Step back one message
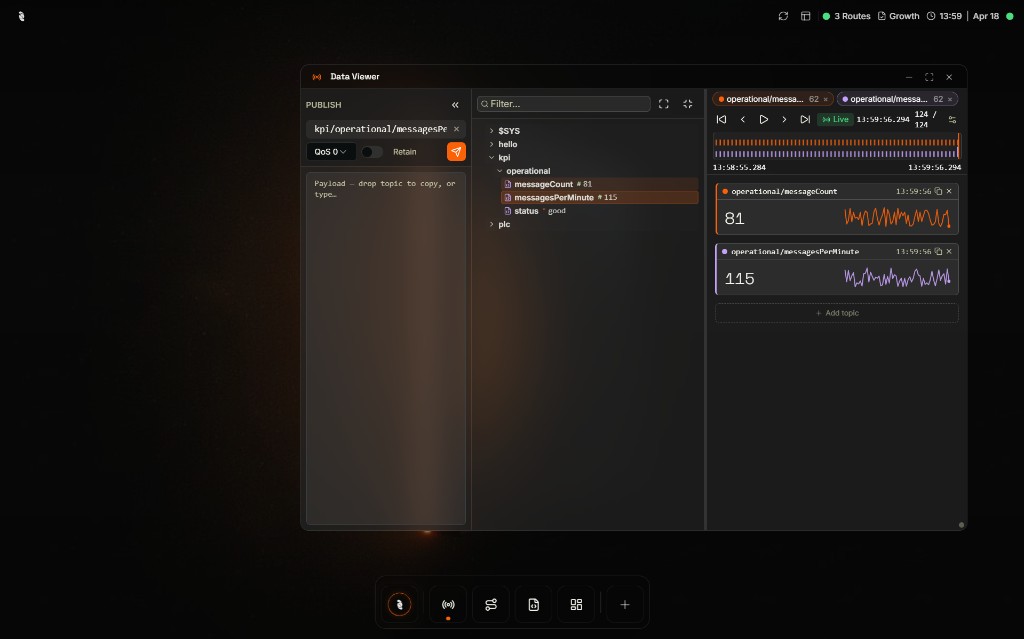The image size is (1024, 639). click(743, 120)
